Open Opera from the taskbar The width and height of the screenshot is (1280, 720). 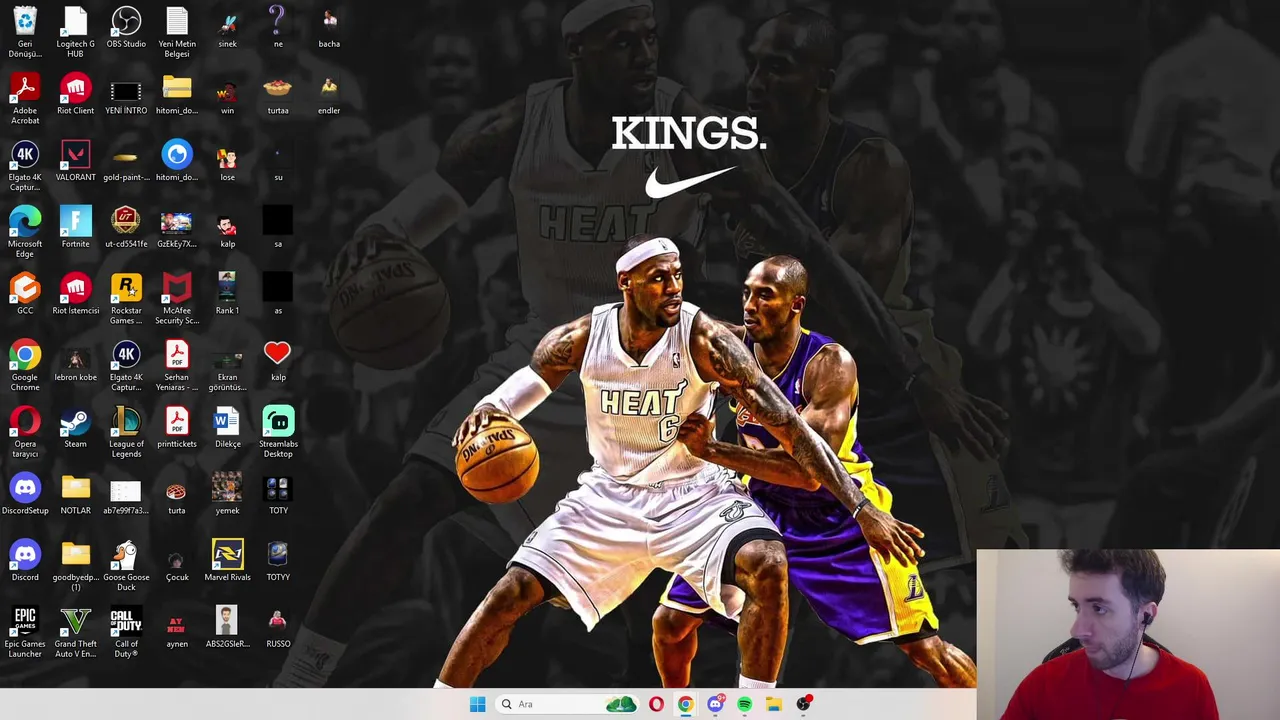pyautogui.click(x=656, y=704)
